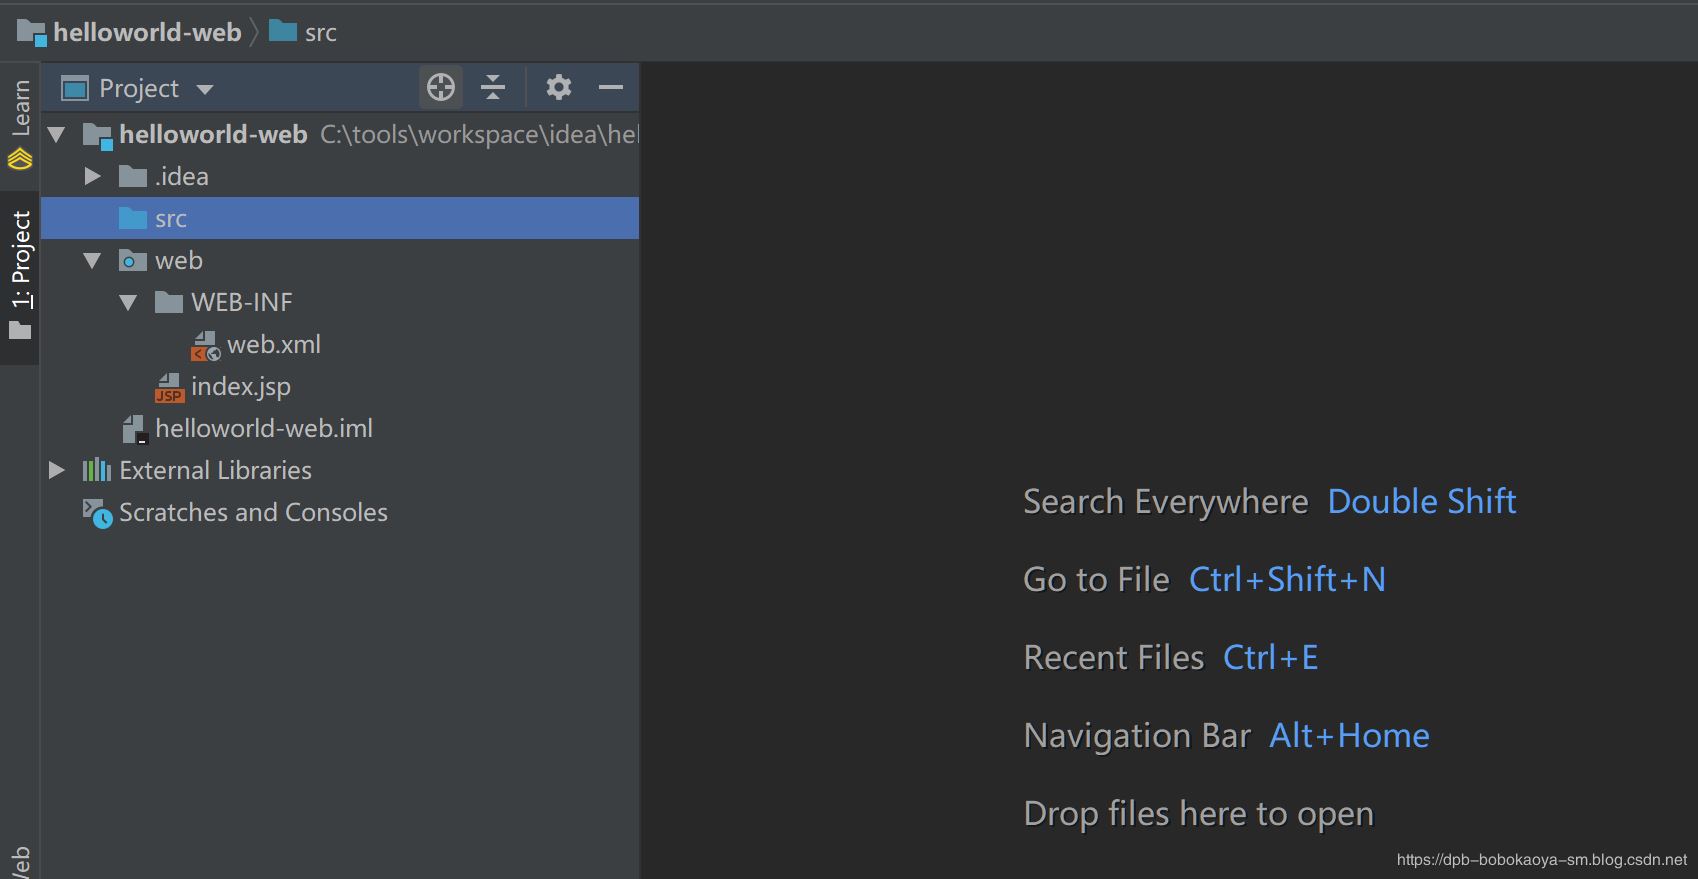Select helloworld-web.iml in the tree
The width and height of the screenshot is (1698, 879).
(340, 429)
